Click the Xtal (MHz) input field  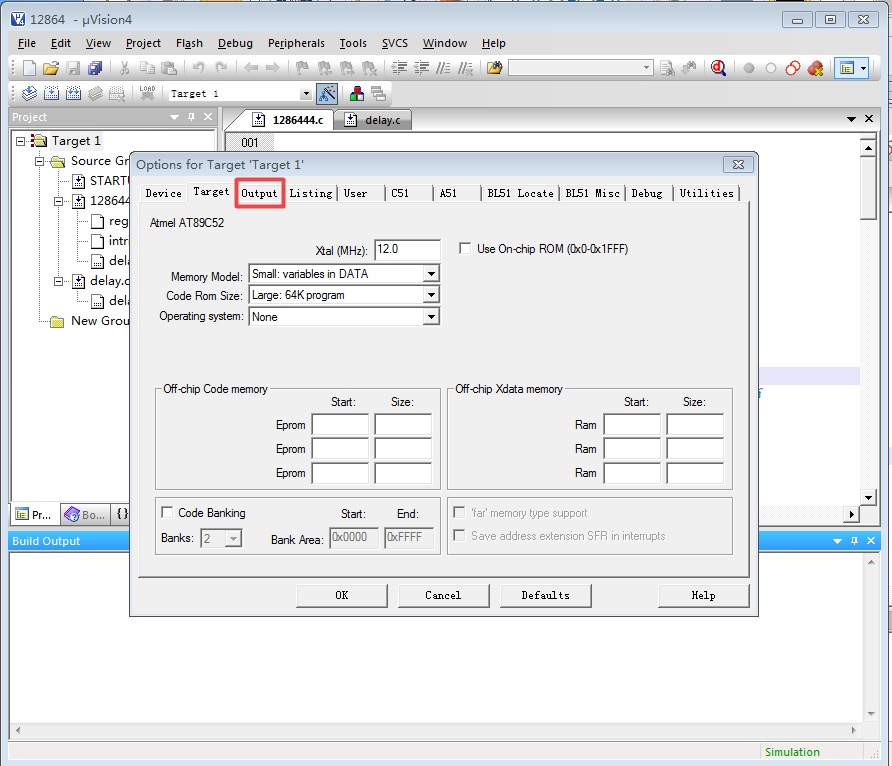coord(407,250)
